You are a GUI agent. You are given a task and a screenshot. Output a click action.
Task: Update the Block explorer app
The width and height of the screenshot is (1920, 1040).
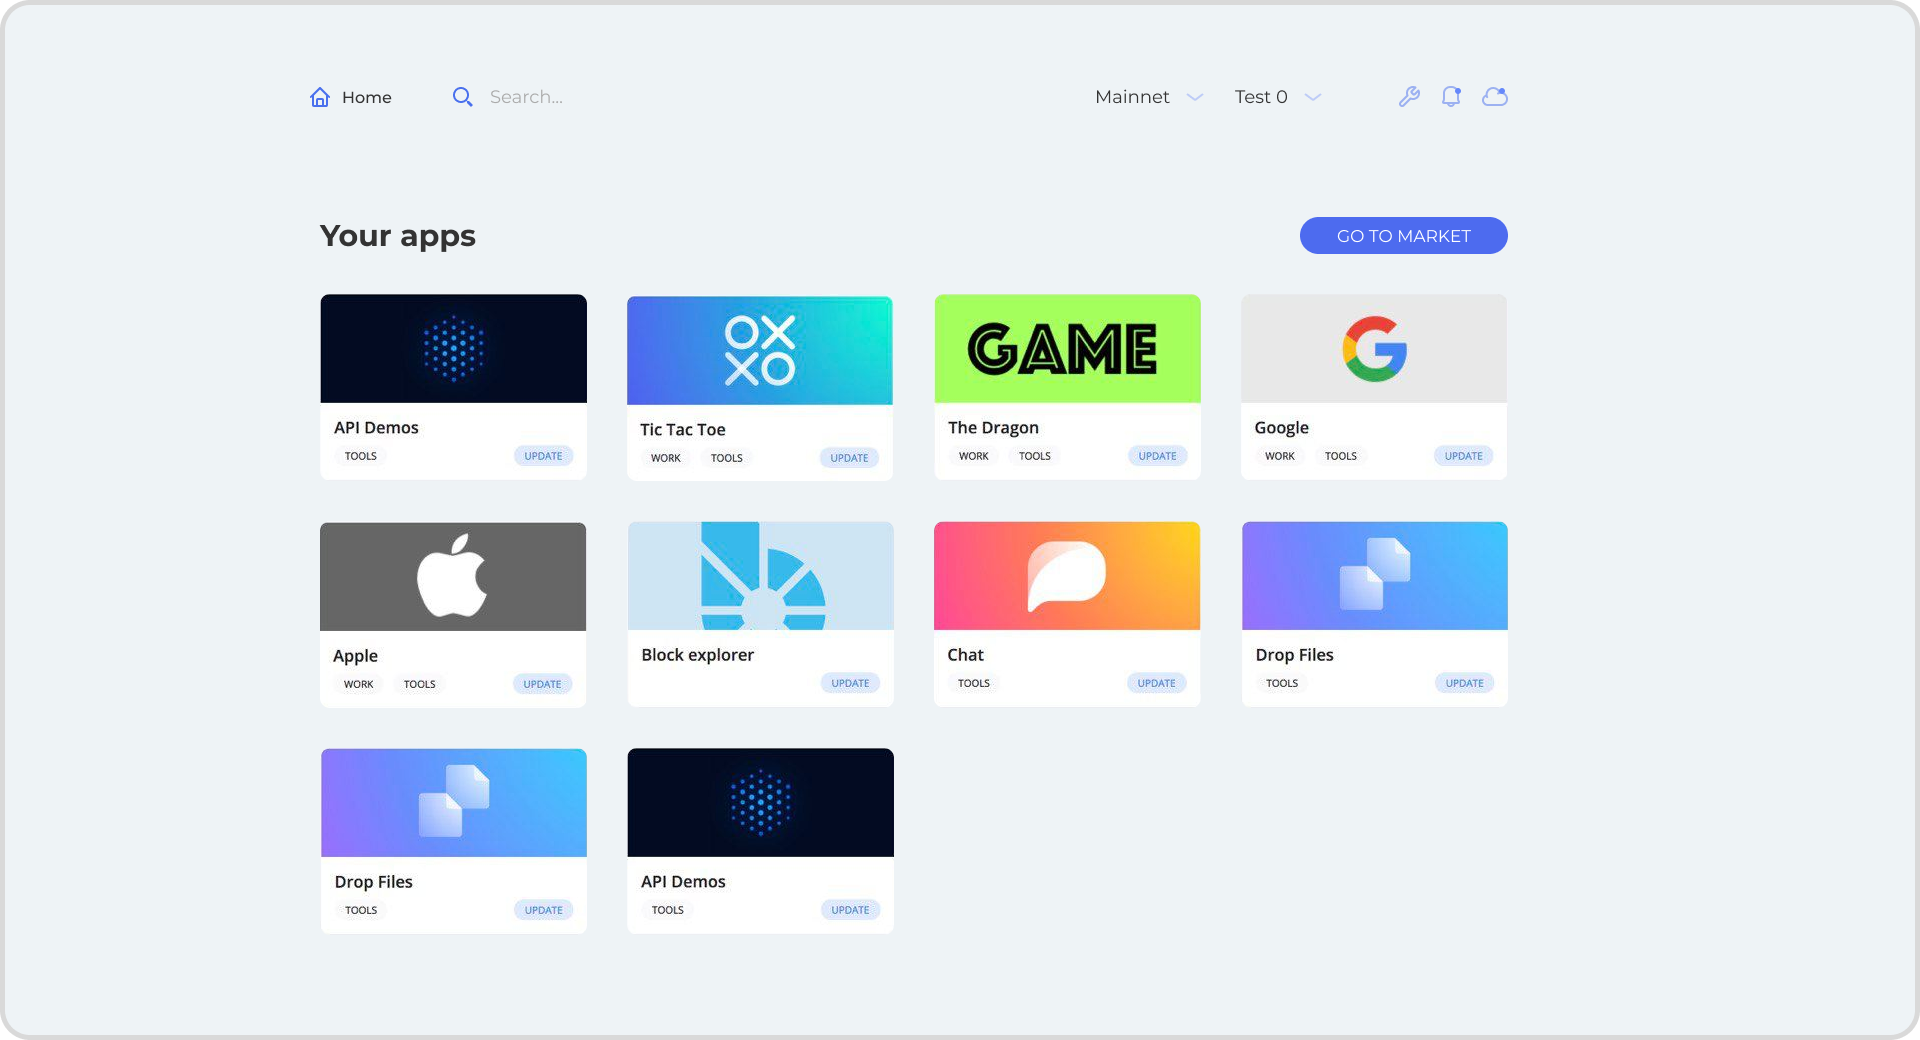pos(851,683)
